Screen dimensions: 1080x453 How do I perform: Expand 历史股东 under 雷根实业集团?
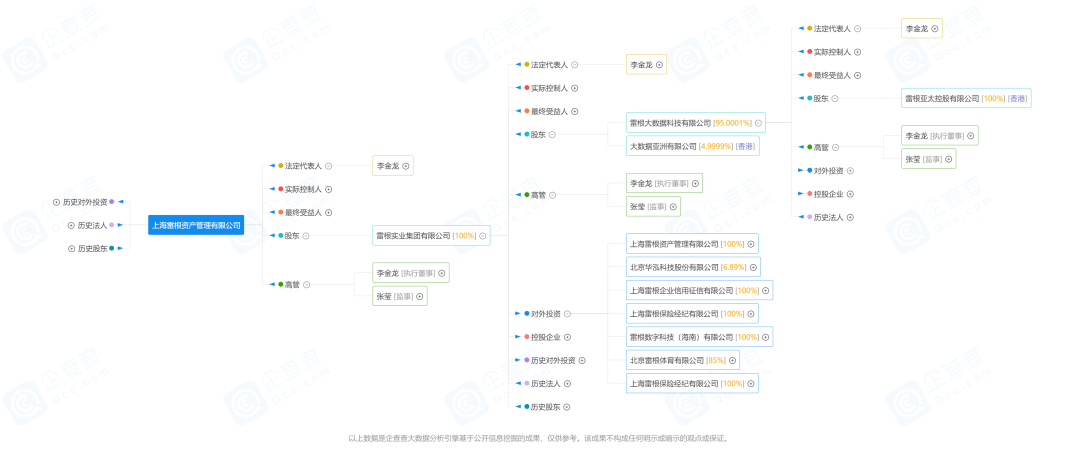click(x=567, y=407)
